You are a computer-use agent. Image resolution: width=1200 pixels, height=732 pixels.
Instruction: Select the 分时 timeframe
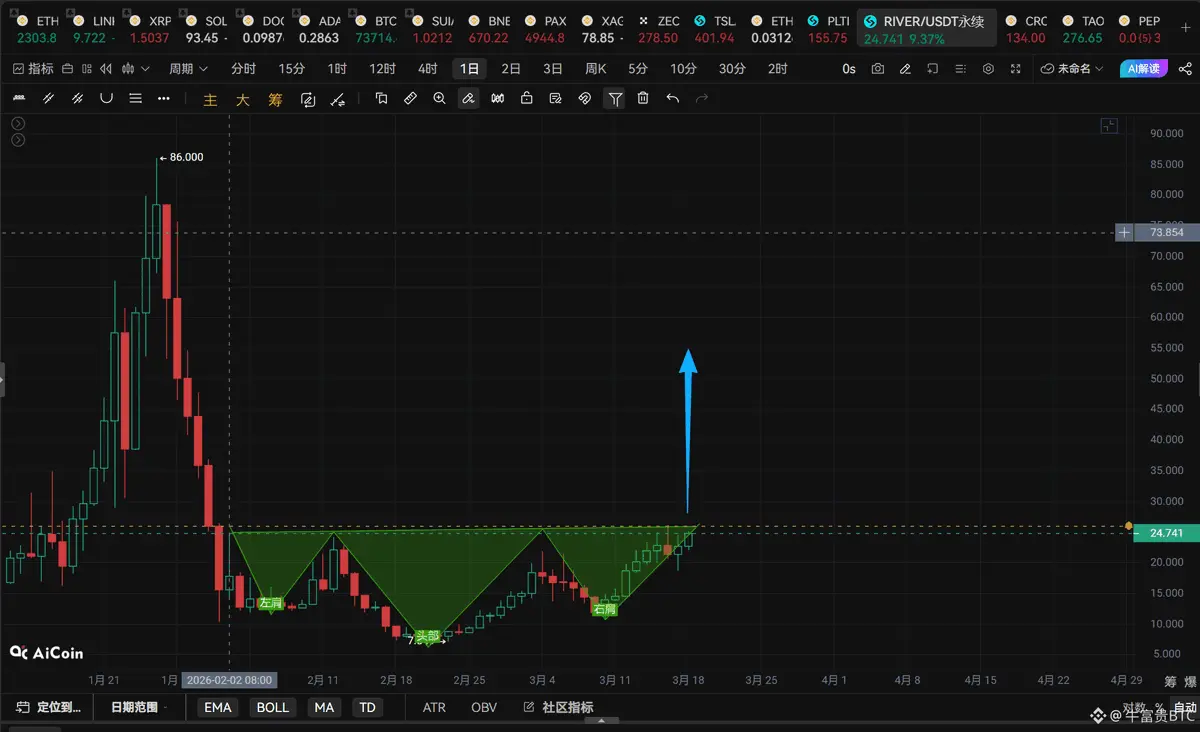243,69
